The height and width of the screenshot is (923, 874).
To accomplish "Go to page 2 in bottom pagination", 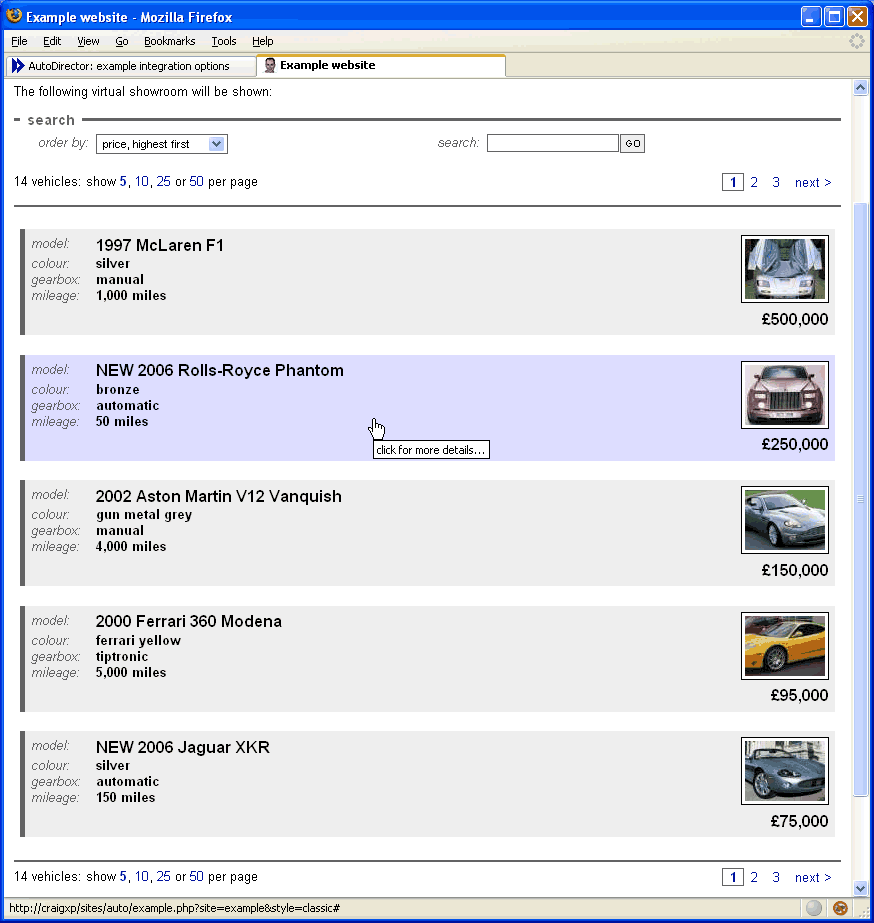I will pos(754,877).
